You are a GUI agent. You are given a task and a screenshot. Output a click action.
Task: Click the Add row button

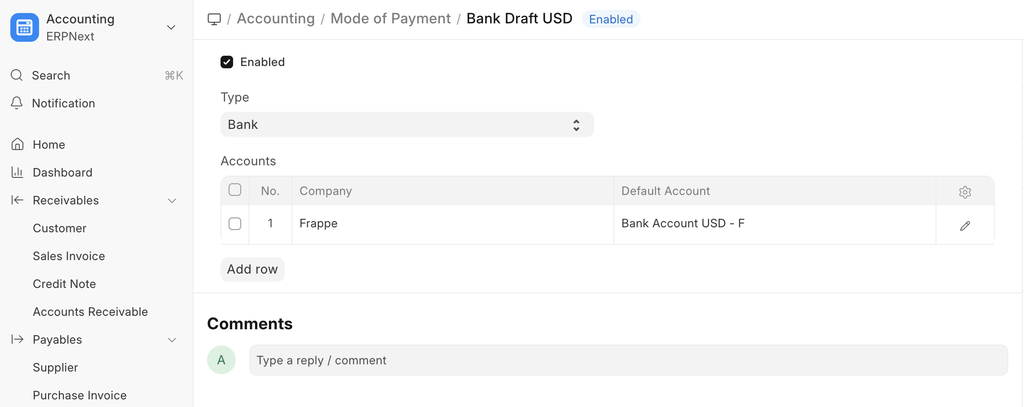point(252,269)
